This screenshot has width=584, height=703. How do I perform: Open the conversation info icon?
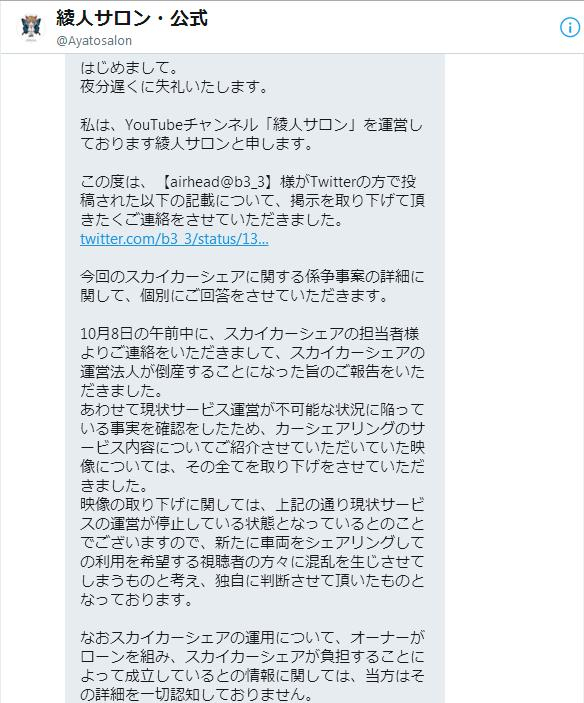click(x=570, y=27)
